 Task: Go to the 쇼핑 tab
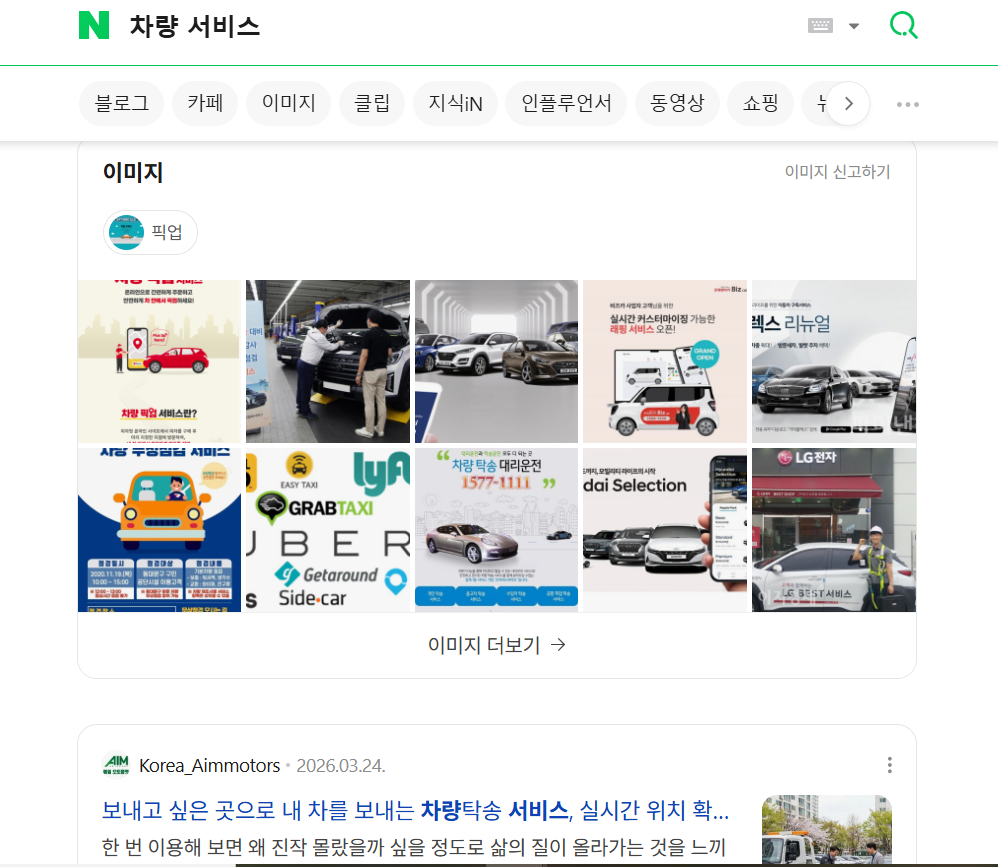(760, 103)
